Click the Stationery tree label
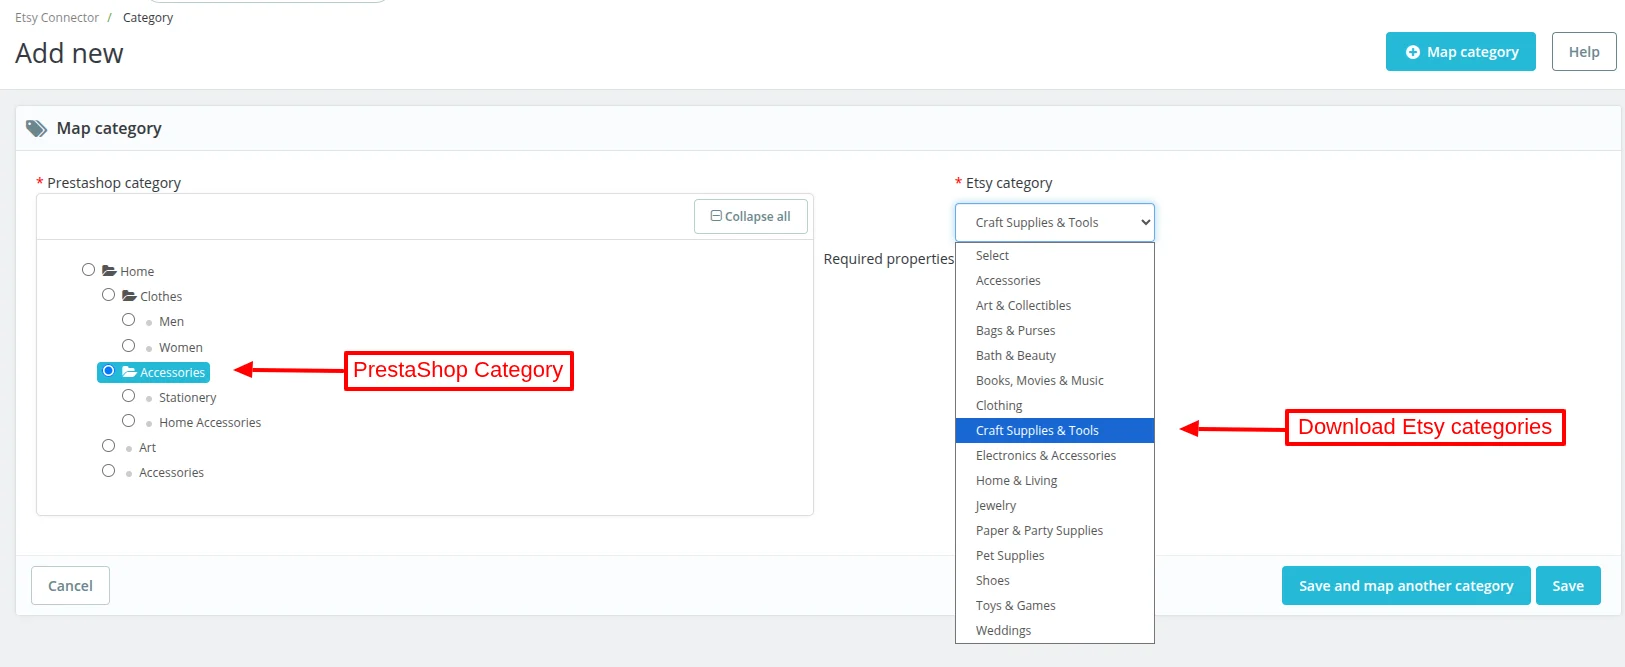 pos(187,398)
